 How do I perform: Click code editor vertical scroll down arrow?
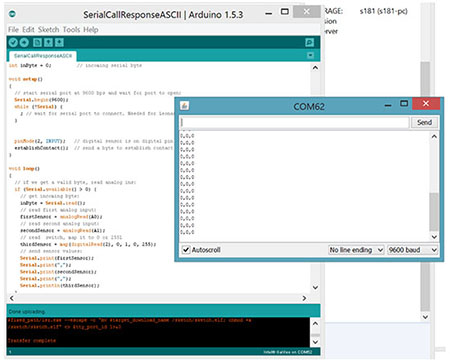[x=315, y=287]
